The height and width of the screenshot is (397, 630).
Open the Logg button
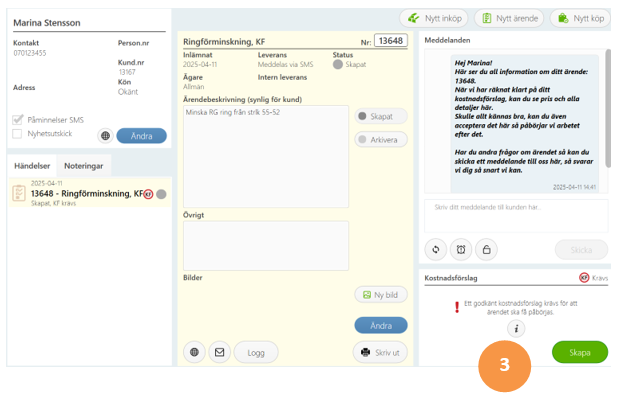coord(256,352)
